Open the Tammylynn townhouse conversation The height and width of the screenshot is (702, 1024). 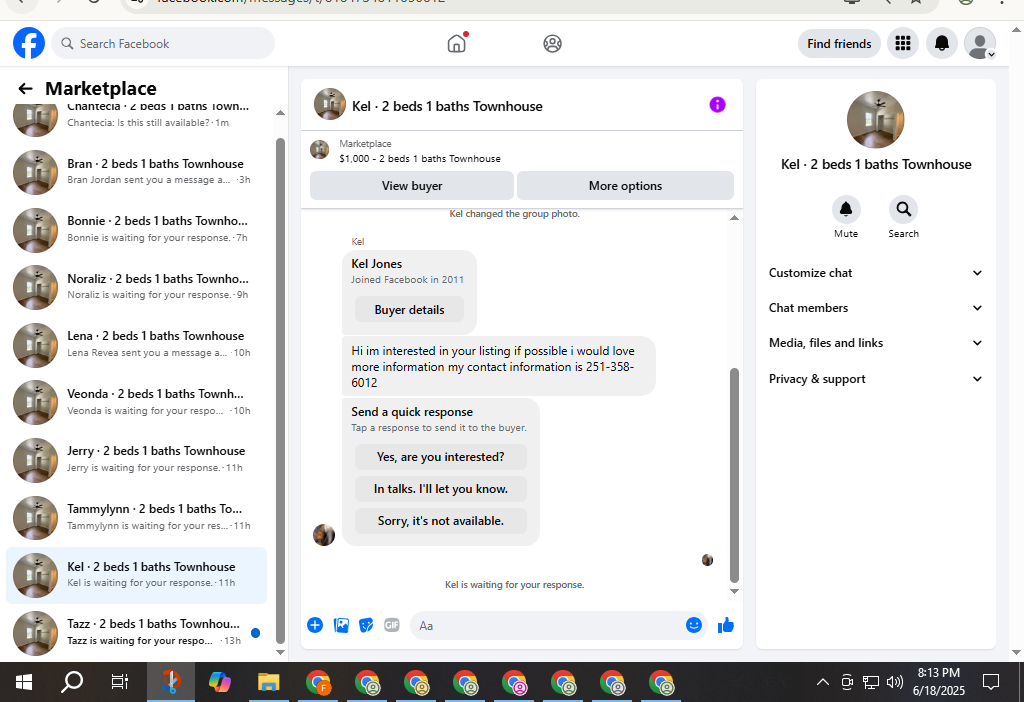(x=136, y=517)
